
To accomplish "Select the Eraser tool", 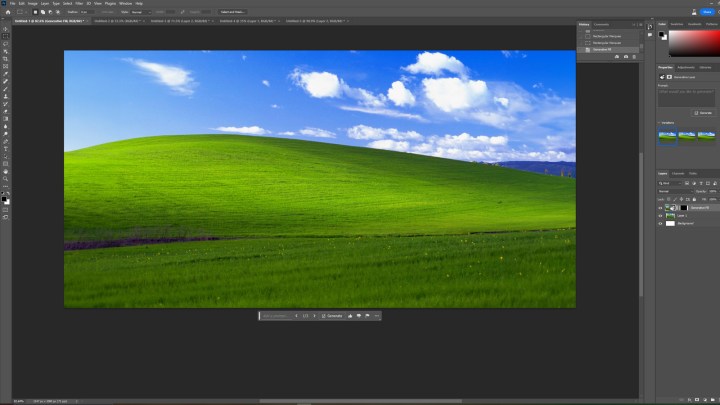I will [x=6, y=111].
